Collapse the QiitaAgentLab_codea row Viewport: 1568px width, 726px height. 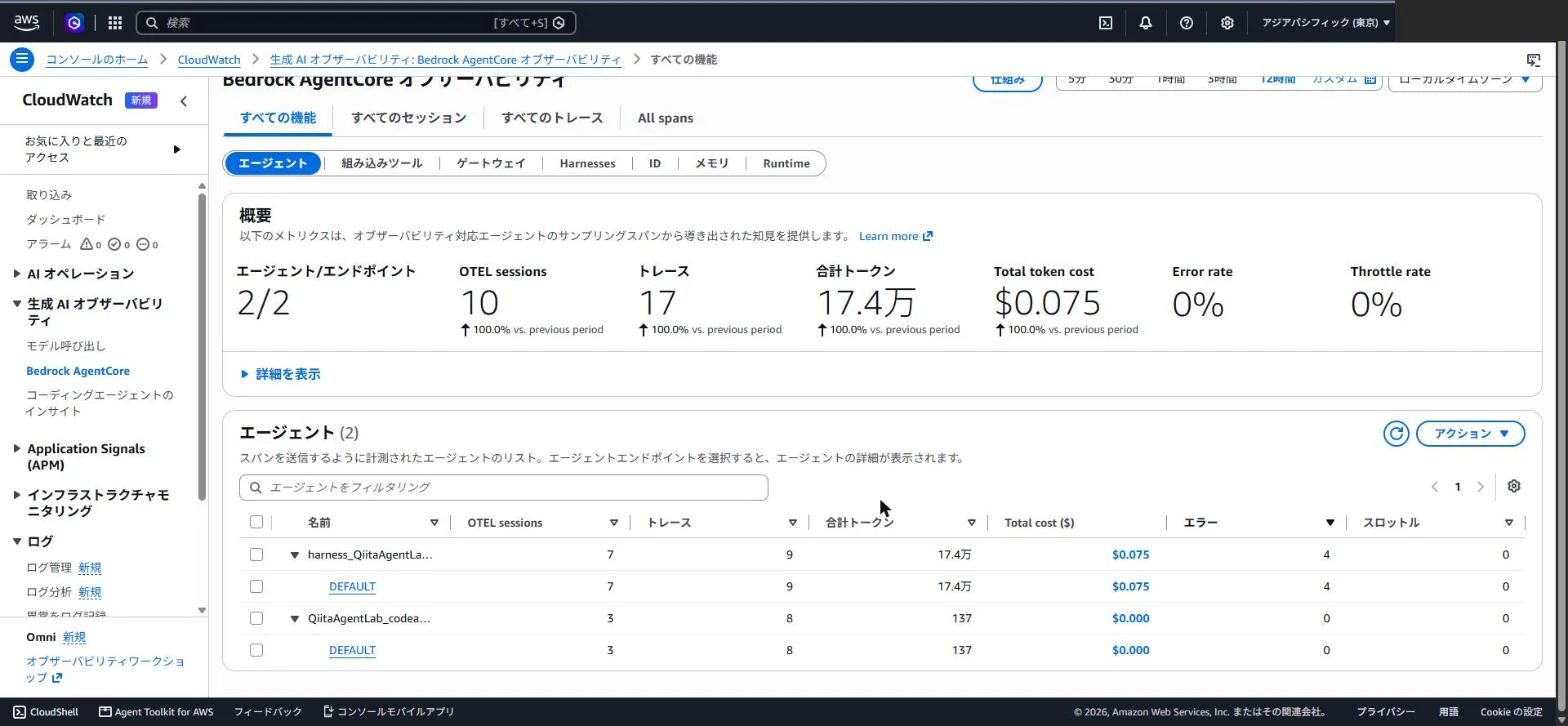click(295, 619)
